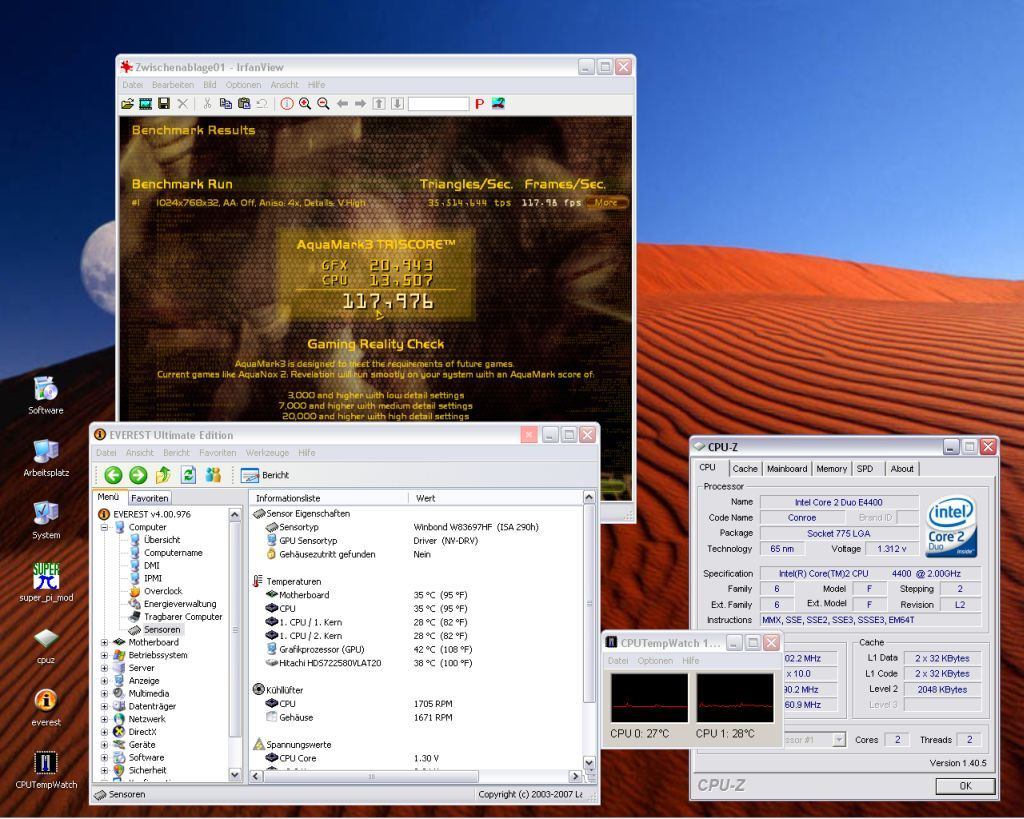
Task: Click the Bericht button in EVEREST toolbar
Action: coord(265,475)
